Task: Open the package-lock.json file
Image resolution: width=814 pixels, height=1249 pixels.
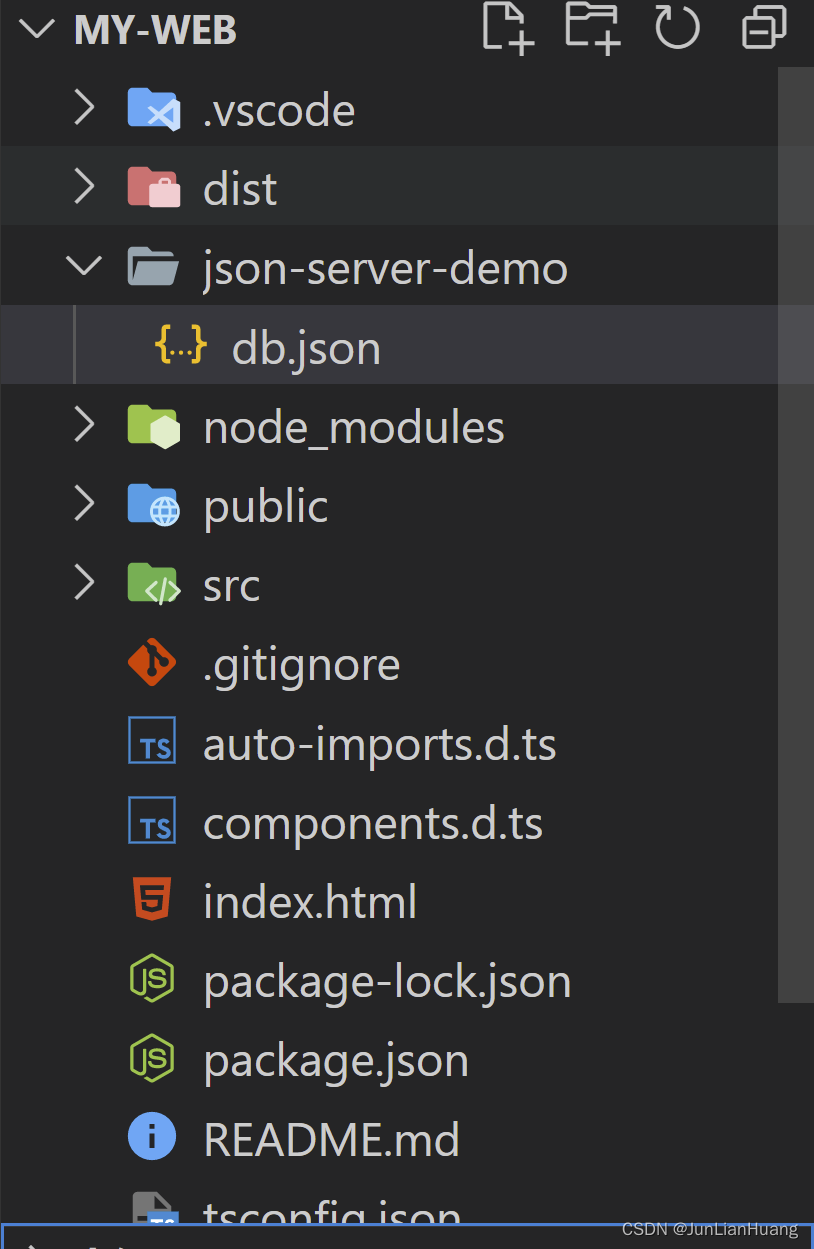Action: pos(387,982)
